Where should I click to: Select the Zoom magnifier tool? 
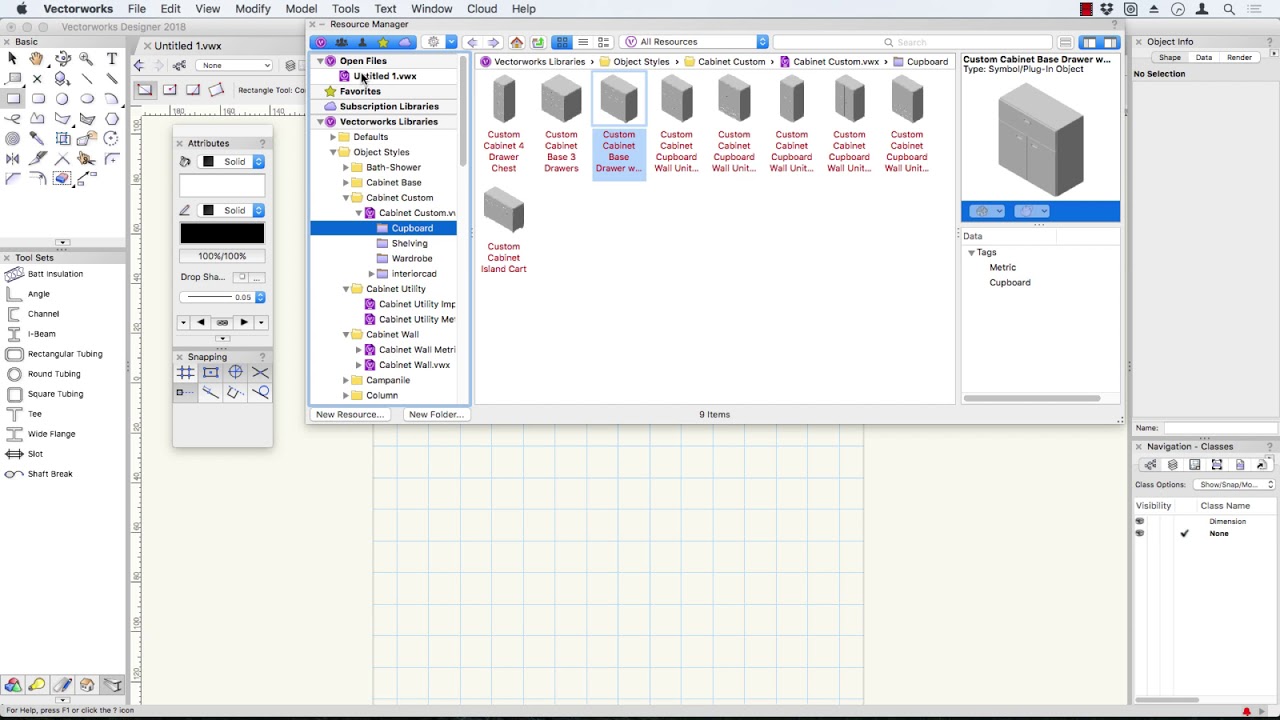[86, 59]
